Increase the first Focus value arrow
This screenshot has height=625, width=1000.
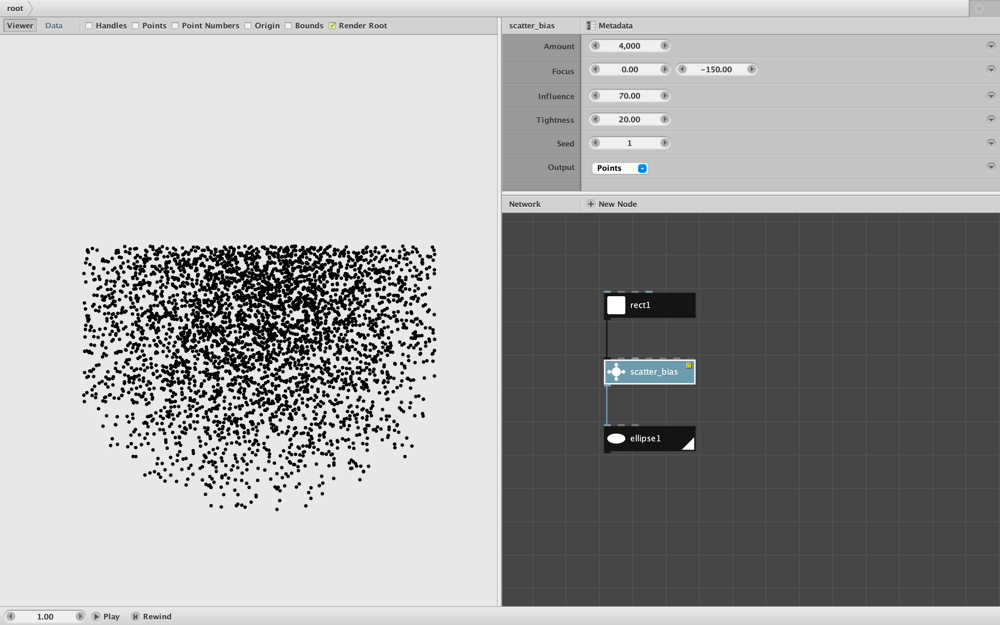(665, 70)
